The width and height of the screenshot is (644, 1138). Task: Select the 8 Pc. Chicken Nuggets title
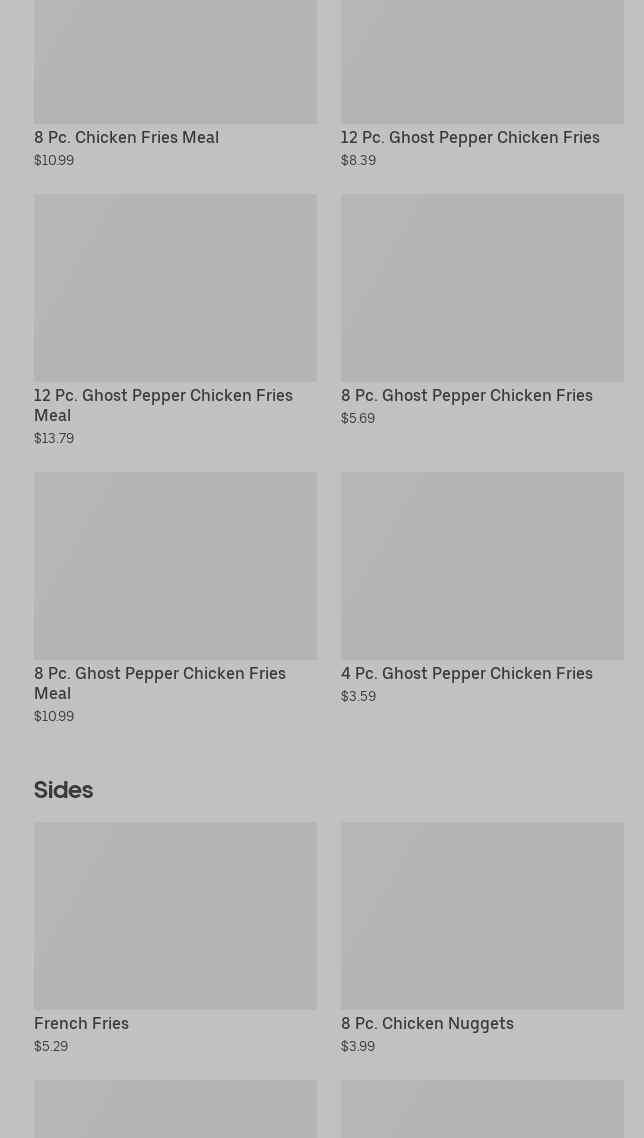pyautogui.click(x=427, y=1024)
